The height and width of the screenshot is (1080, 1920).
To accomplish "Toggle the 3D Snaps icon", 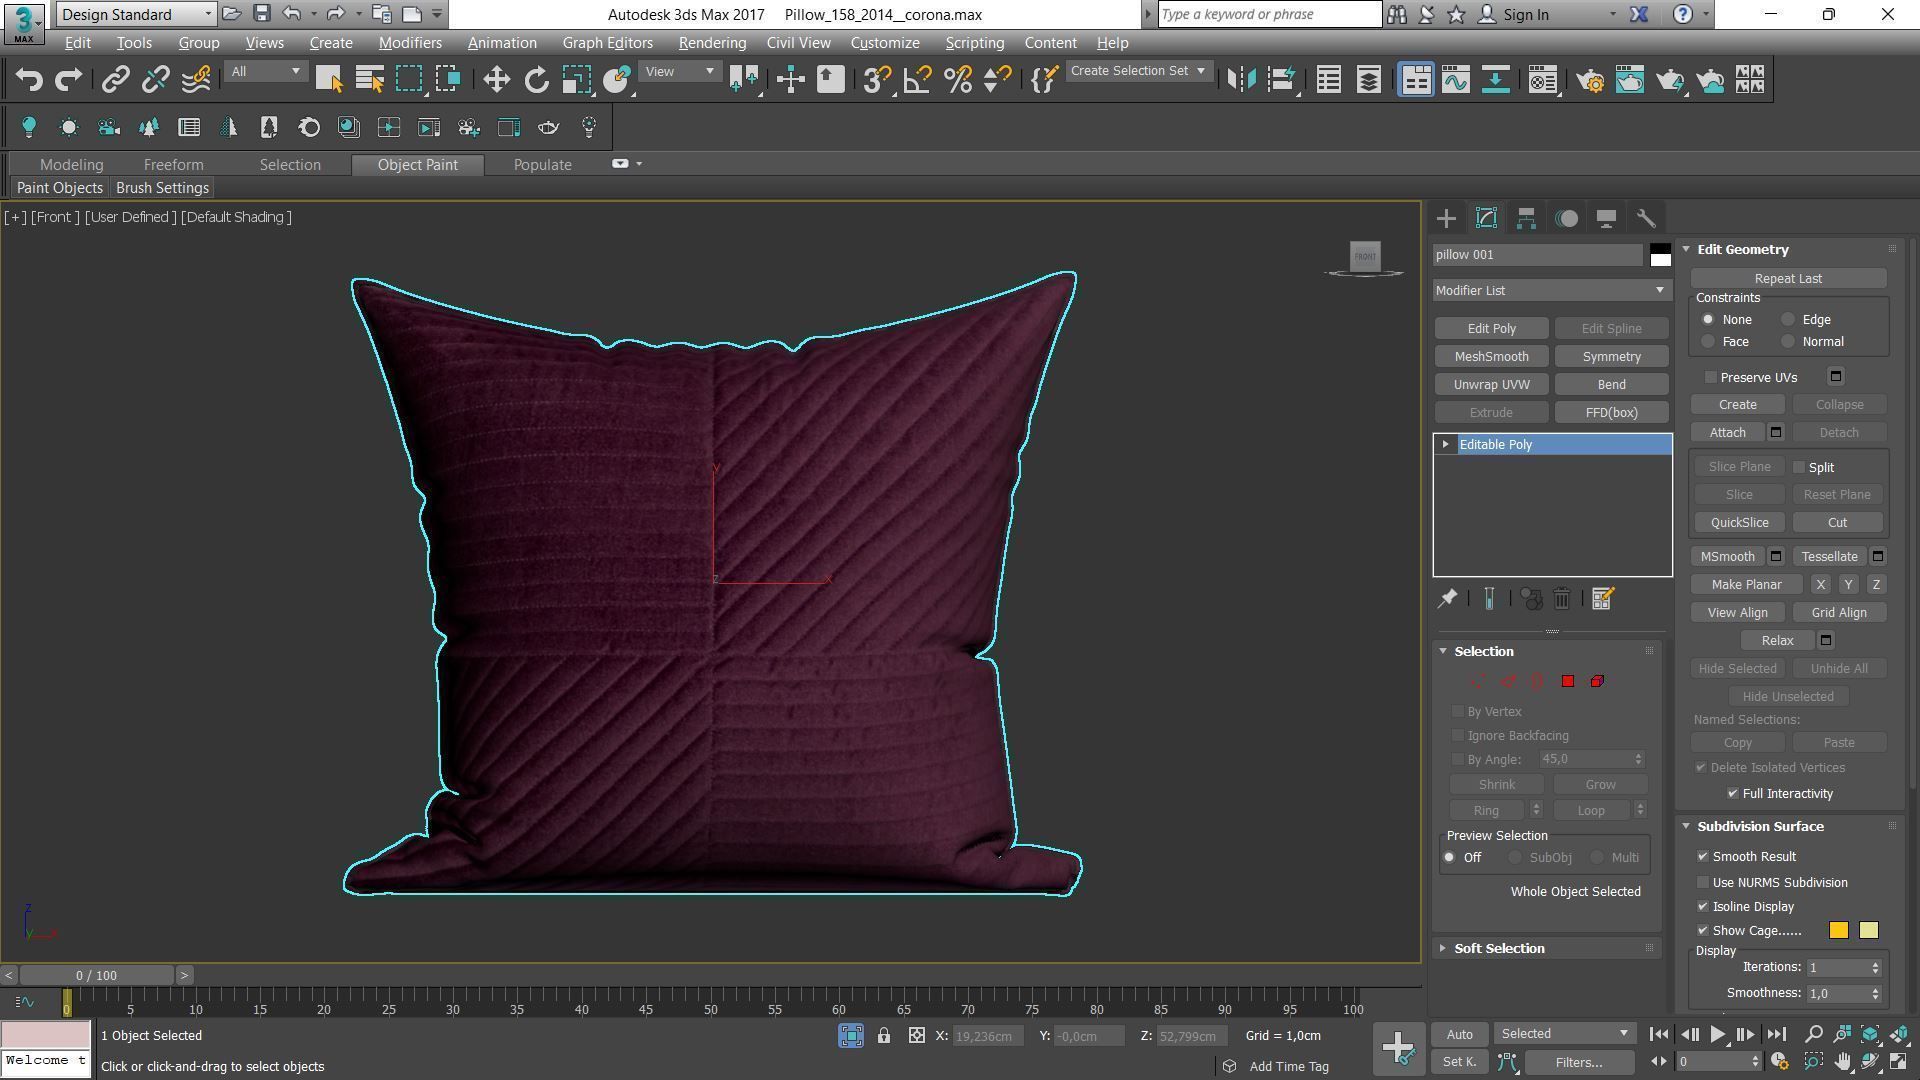I will (877, 79).
